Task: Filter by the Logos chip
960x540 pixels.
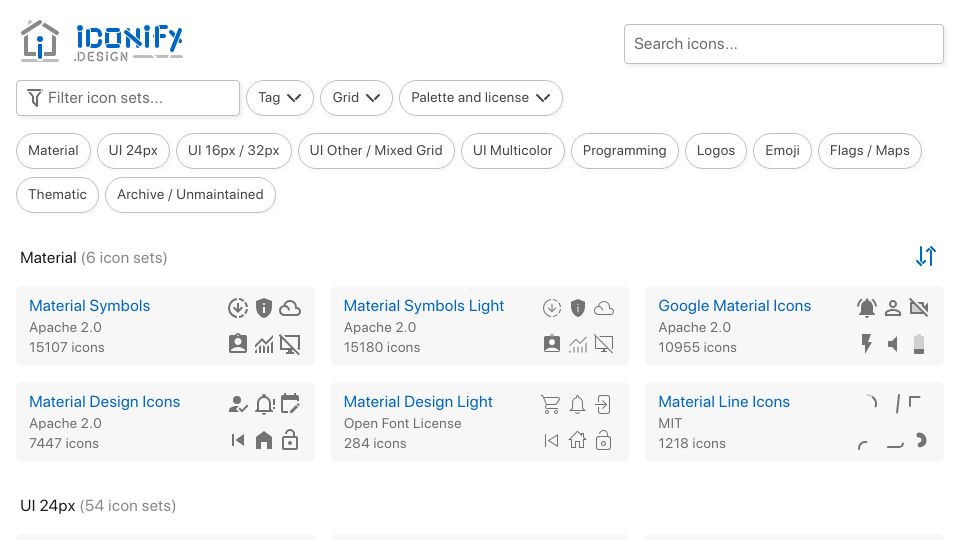Action: (x=716, y=151)
